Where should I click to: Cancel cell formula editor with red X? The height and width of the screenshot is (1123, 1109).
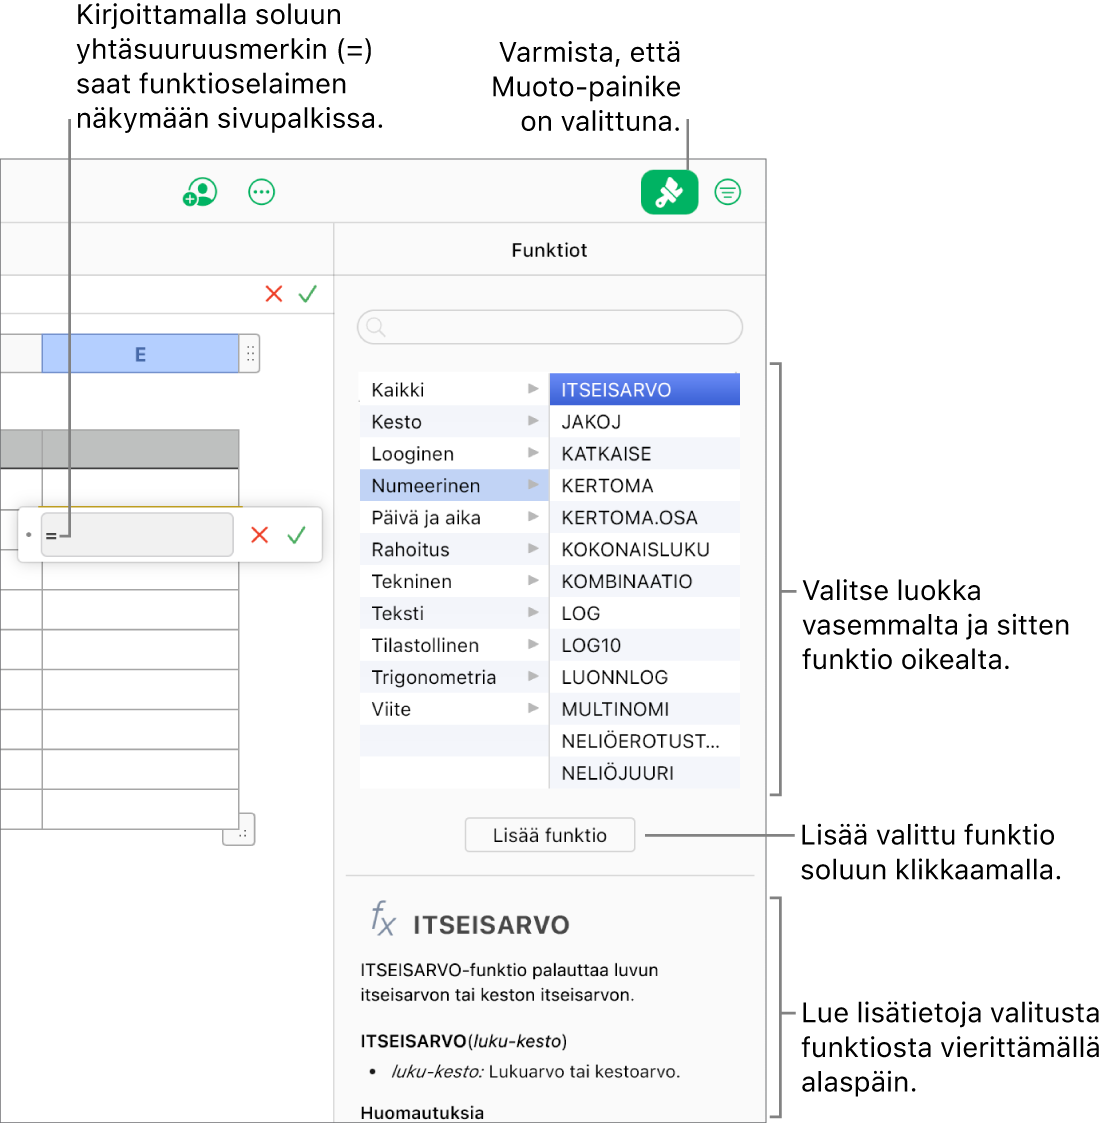[x=259, y=534]
